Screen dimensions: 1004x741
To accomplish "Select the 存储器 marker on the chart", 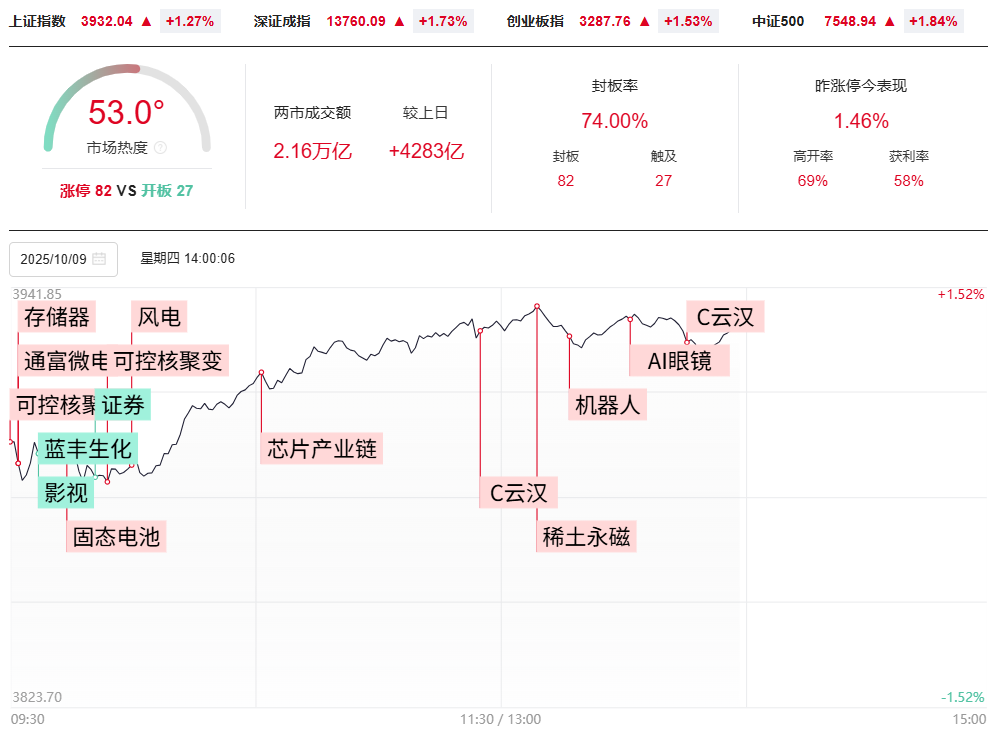I will pyautogui.click(x=57, y=318).
